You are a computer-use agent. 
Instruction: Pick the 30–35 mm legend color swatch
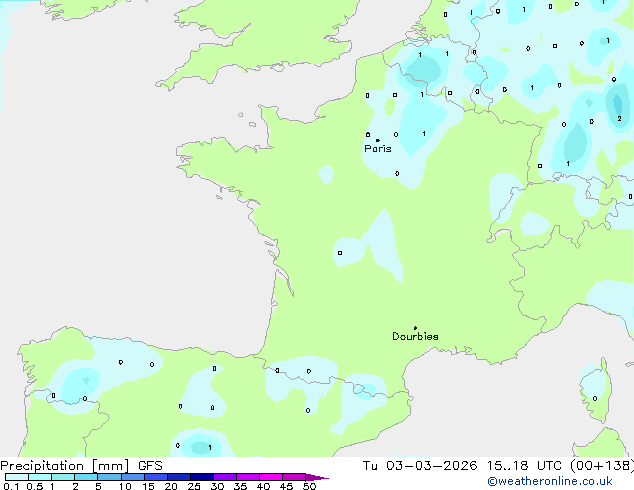[224, 477]
